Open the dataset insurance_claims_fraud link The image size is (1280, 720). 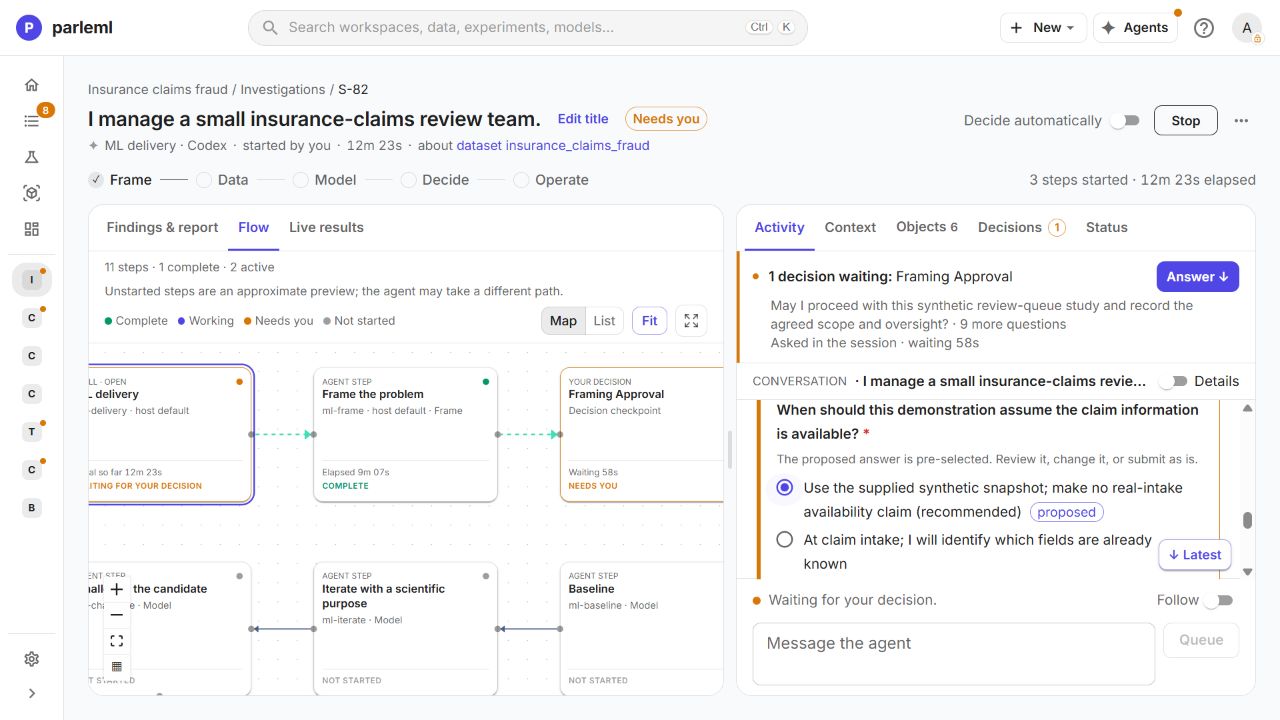(553, 146)
